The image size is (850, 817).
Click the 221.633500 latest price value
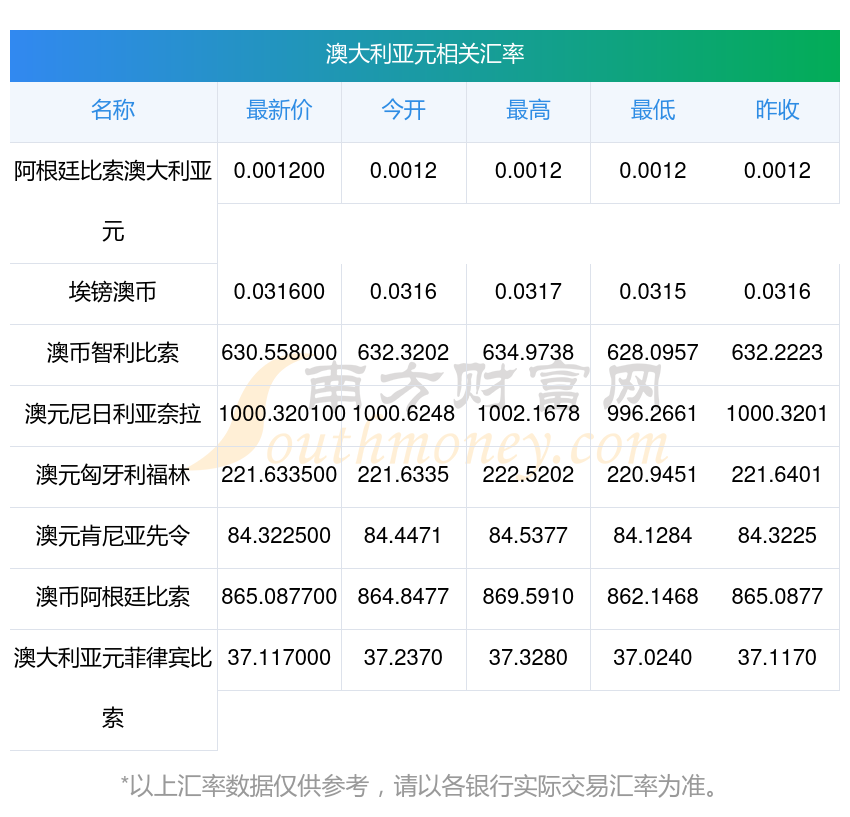(x=279, y=475)
